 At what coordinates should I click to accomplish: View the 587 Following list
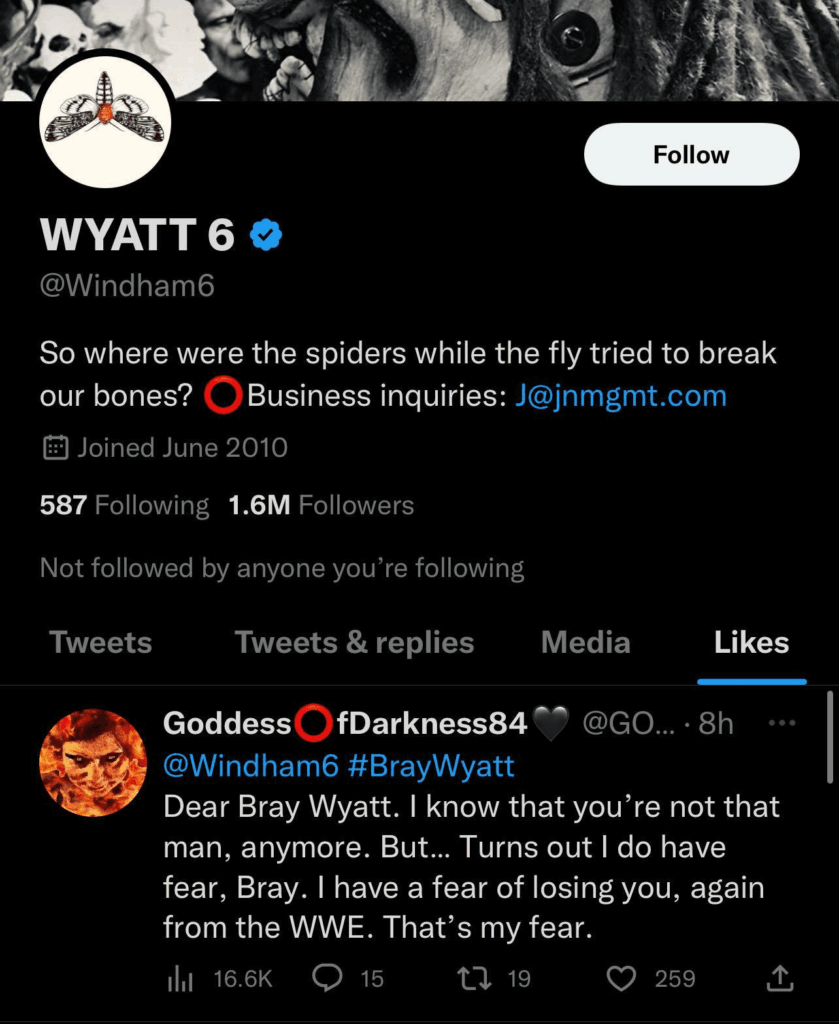tap(124, 506)
